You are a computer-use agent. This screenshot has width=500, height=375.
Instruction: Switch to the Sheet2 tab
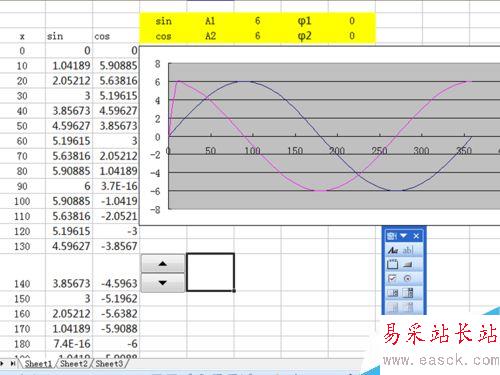(x=73, y=364)
